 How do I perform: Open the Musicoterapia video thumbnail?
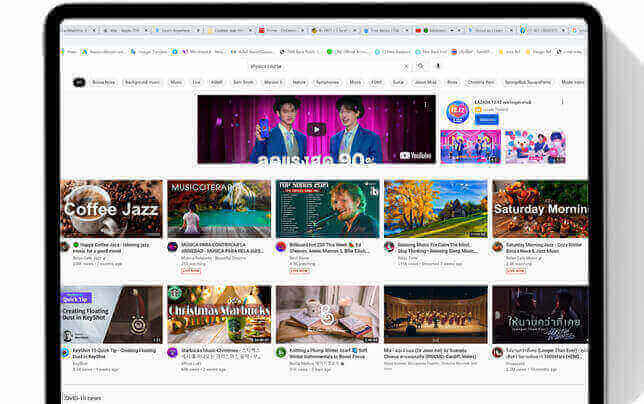pos(219,208)
